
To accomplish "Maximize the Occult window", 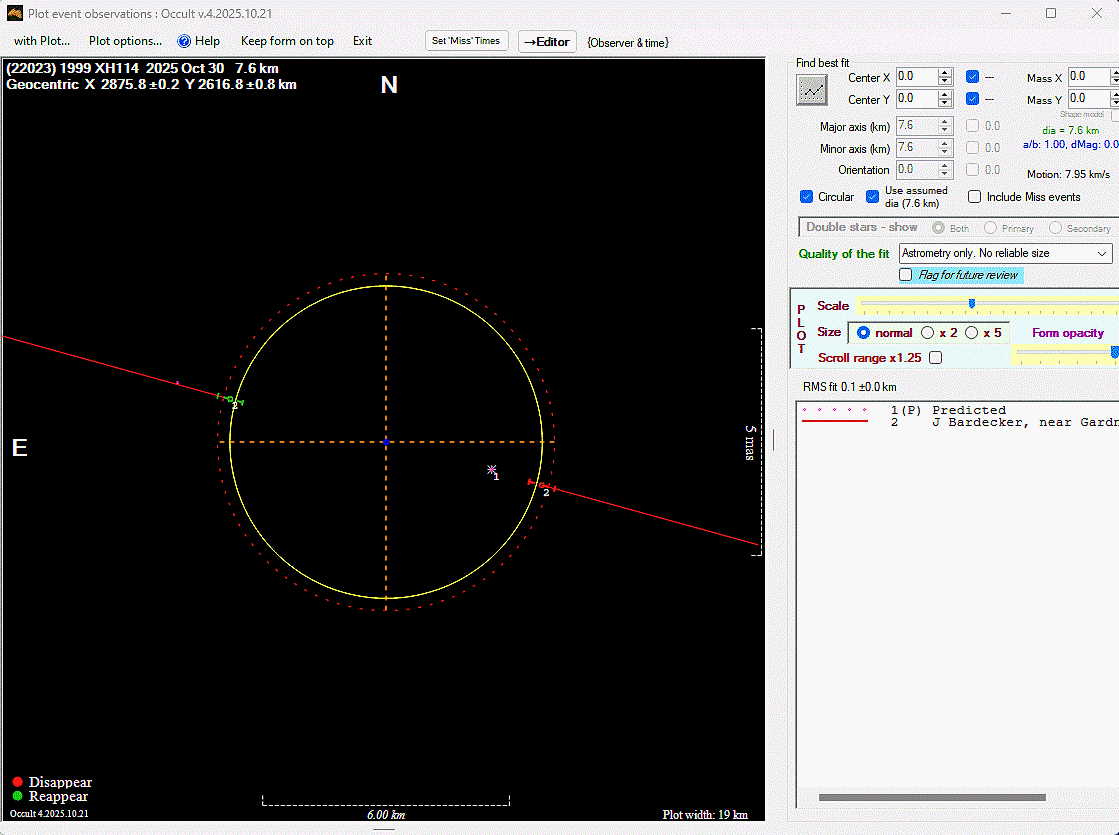I will tap(1051, 14).
